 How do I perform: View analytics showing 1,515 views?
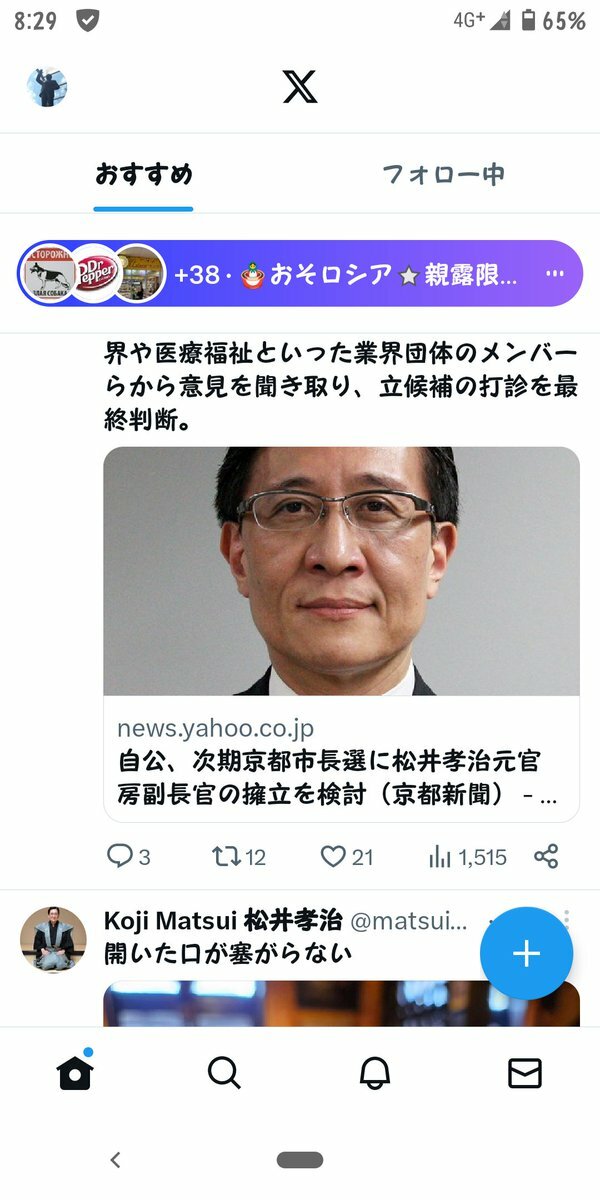coord(467,857)
